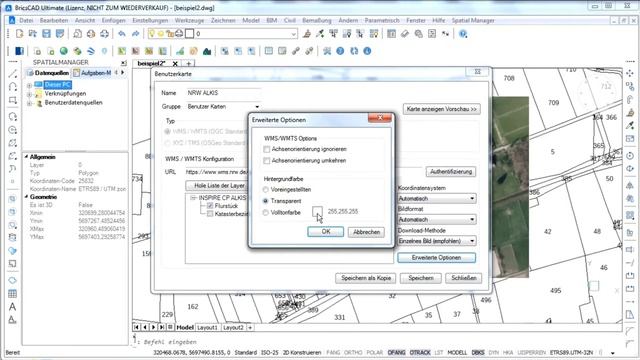Click OK in Erweiterte Optionen dialog
Viewport: 640px width, 360px height.
click(325, 232)
